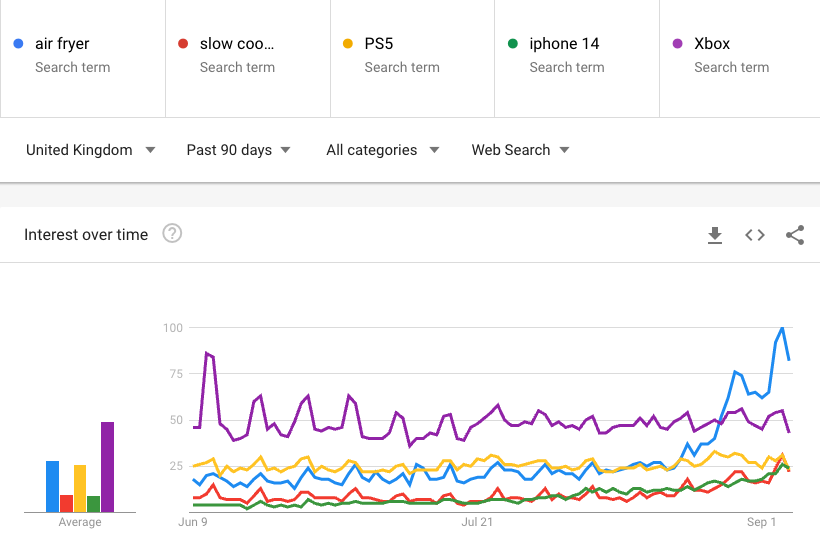The image size is (820, 543).
Task: Select the slow coo... search term card
Action: pyautogui.click(x=248, y=59)
